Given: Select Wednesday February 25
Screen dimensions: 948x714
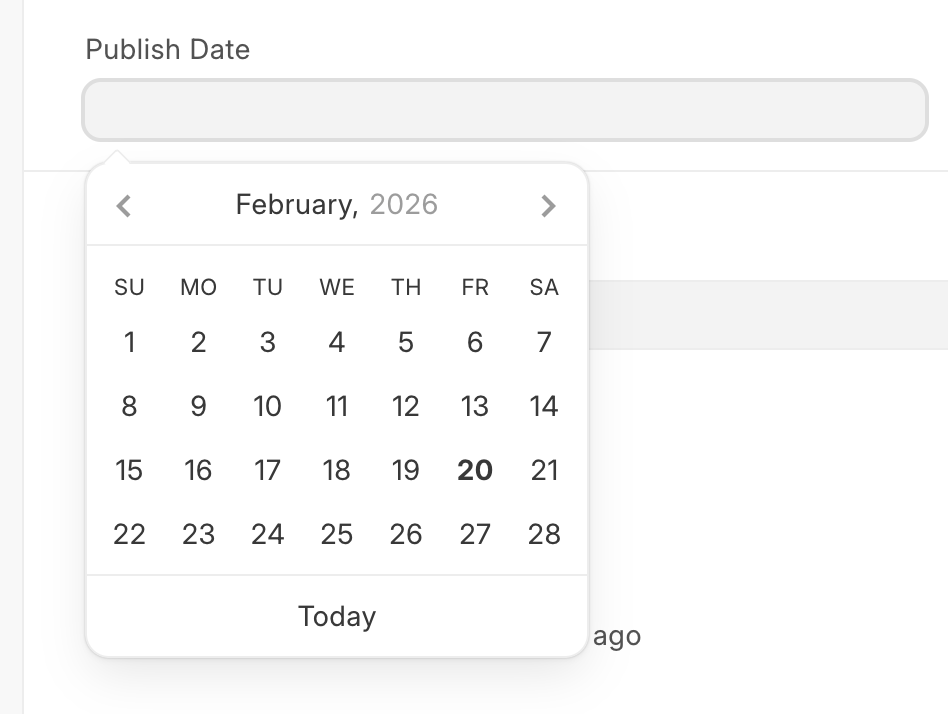Looking at the screenshot, I should point(337,534).
